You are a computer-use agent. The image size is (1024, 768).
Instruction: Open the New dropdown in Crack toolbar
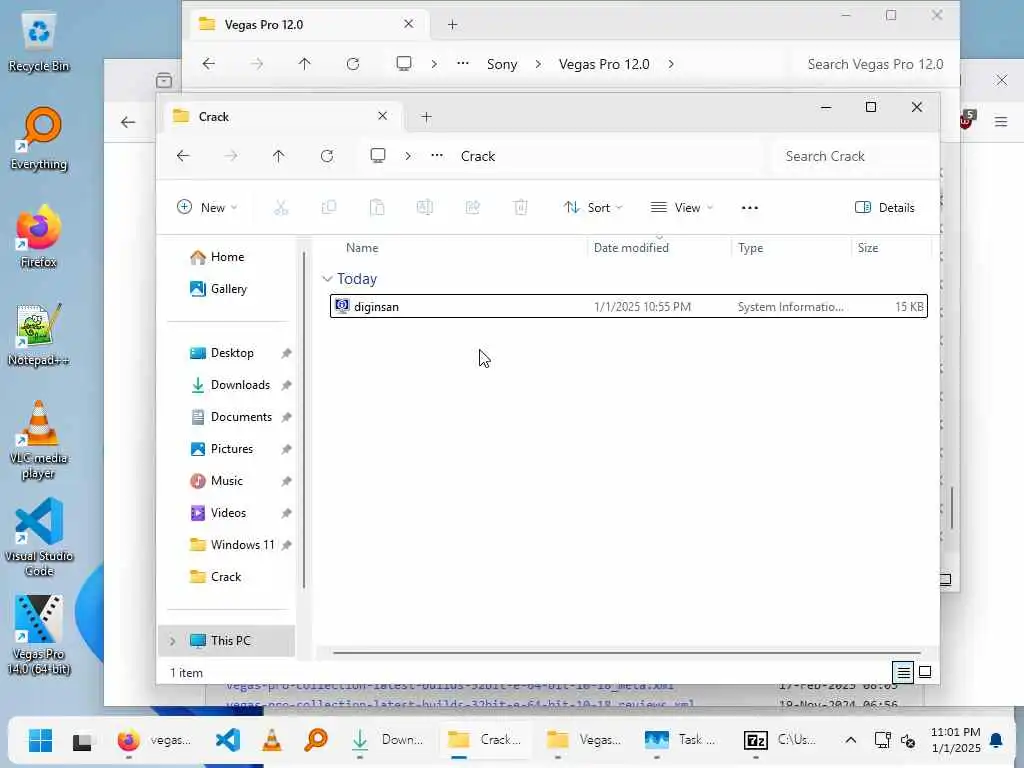click(x=207, y=208)
